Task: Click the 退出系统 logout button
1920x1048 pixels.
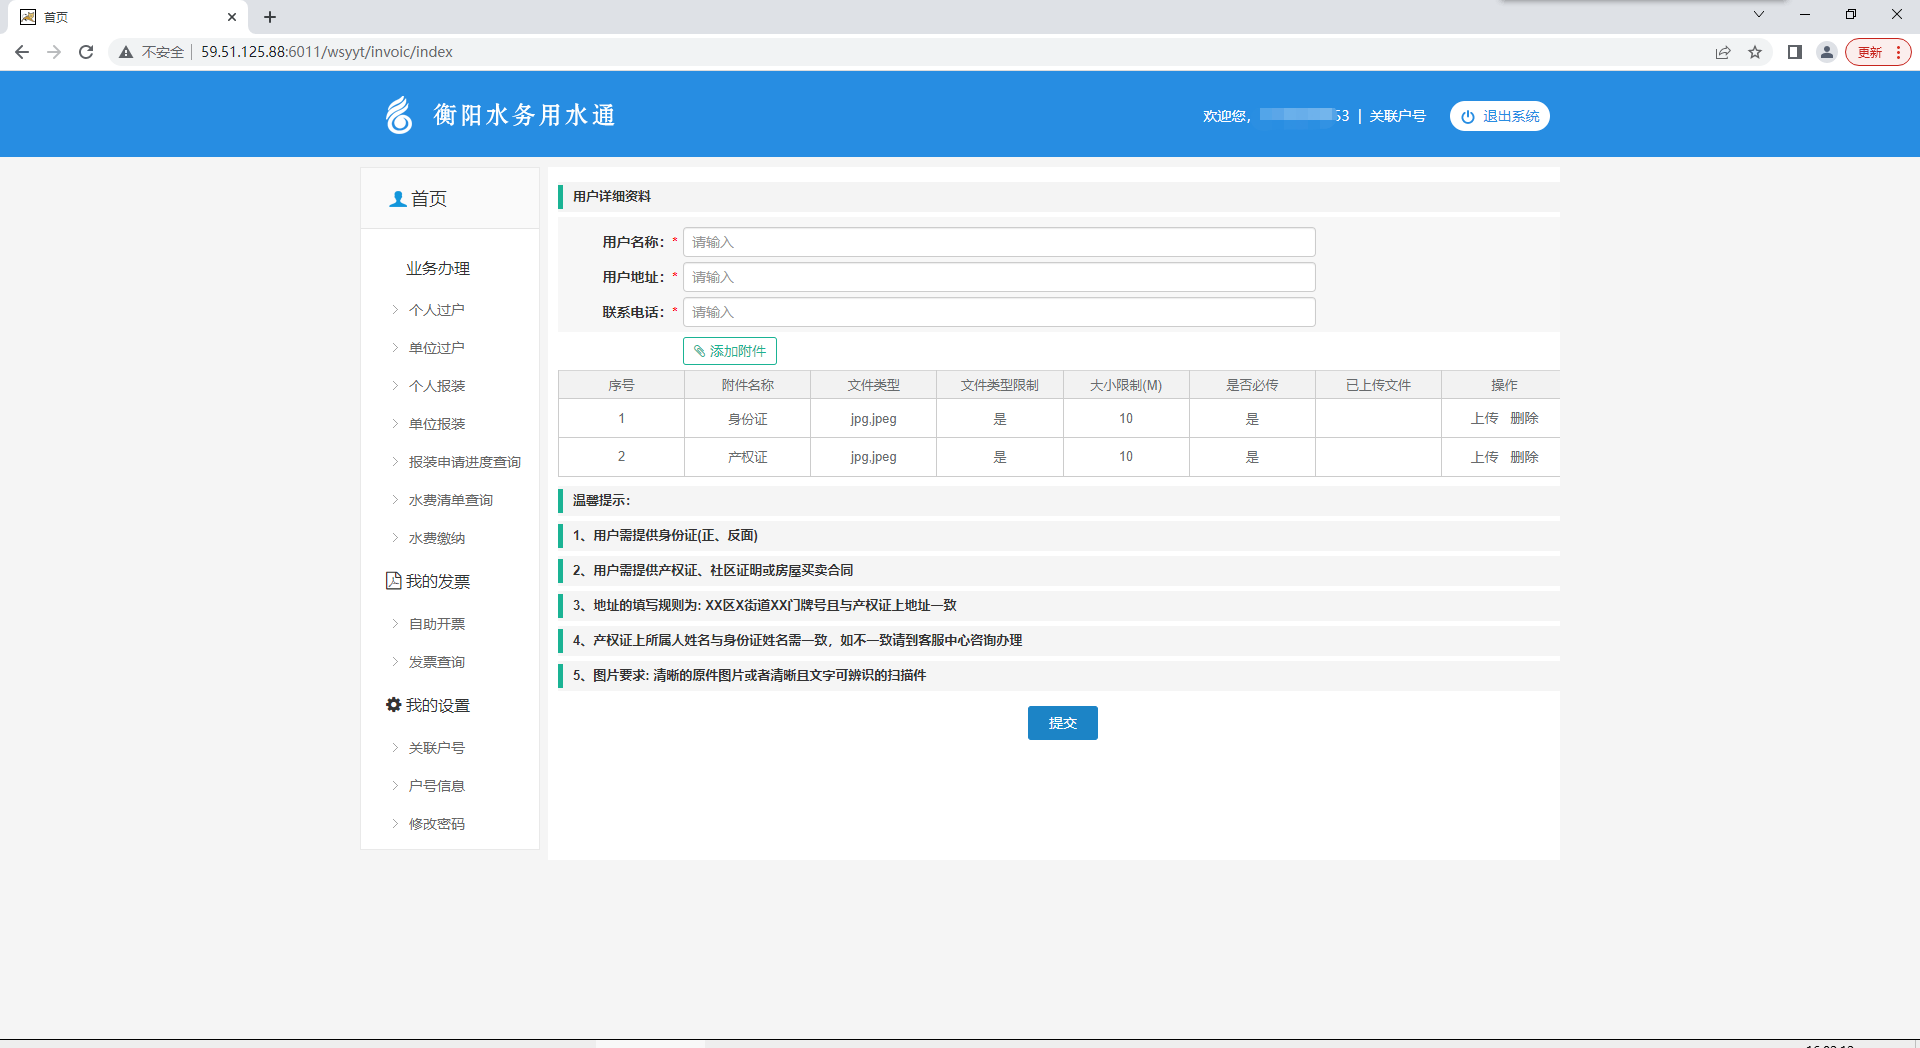Action: (x=1499, y=116)
